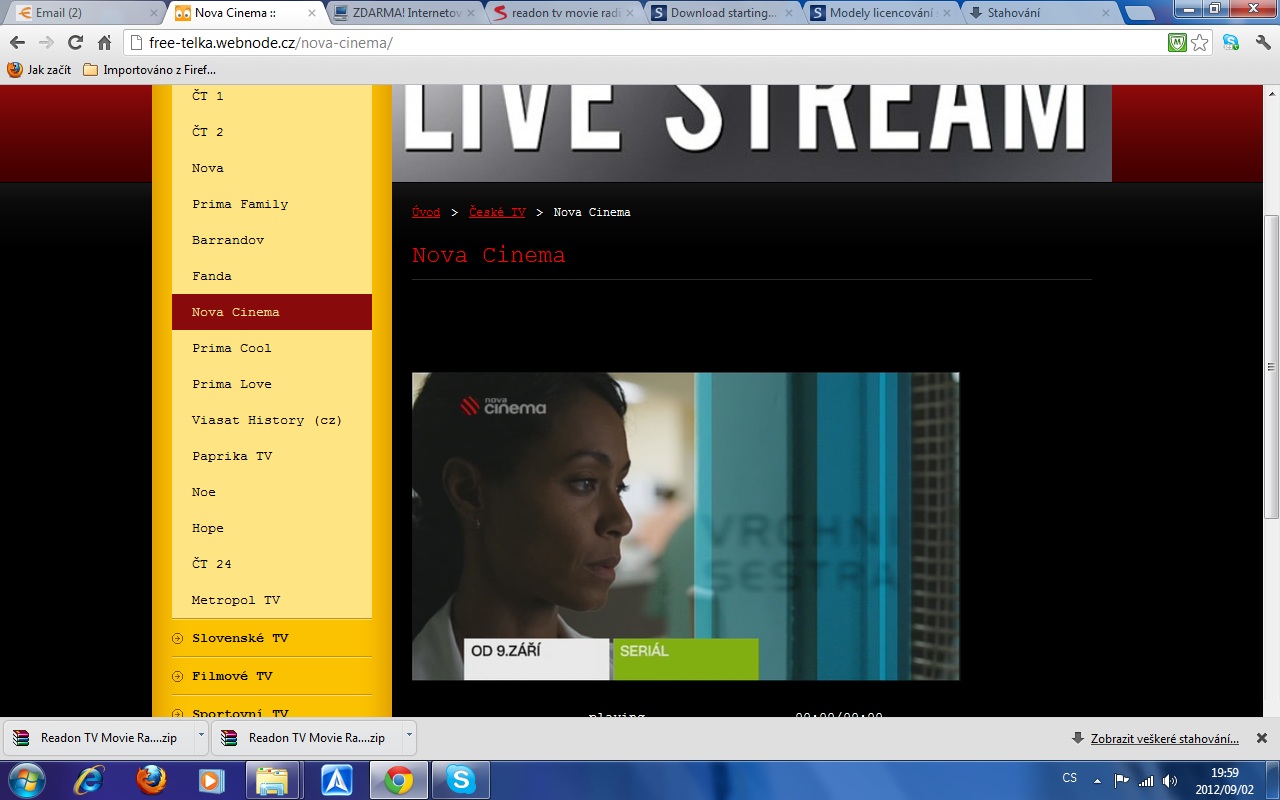Screen dimensions: 1280x800
Task: Follow the Úvod breadcrumb link
Action: point(426,212)
